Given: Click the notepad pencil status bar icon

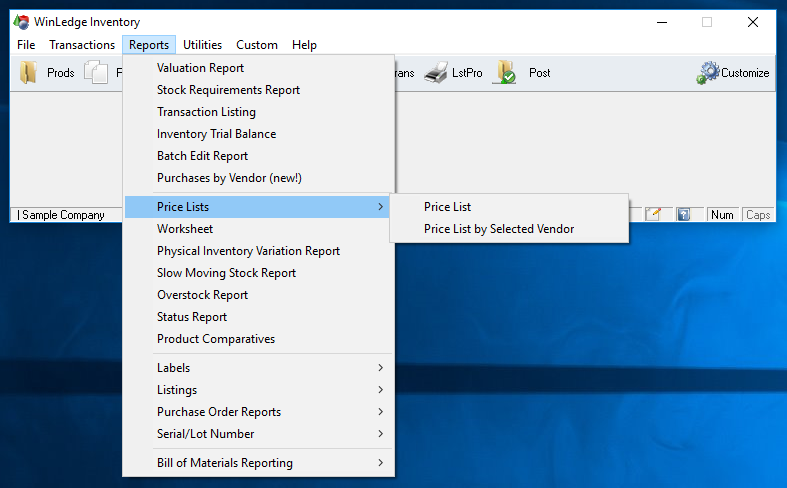Looking at the screenshot, I should coord(654,214).
